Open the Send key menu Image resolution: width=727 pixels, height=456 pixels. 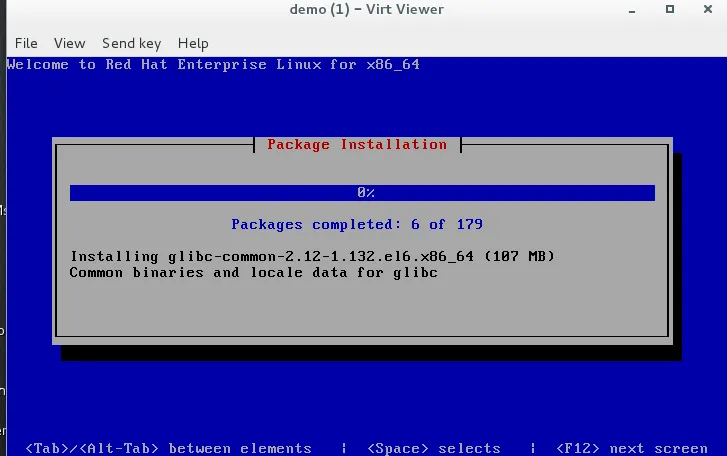[132, 43]
